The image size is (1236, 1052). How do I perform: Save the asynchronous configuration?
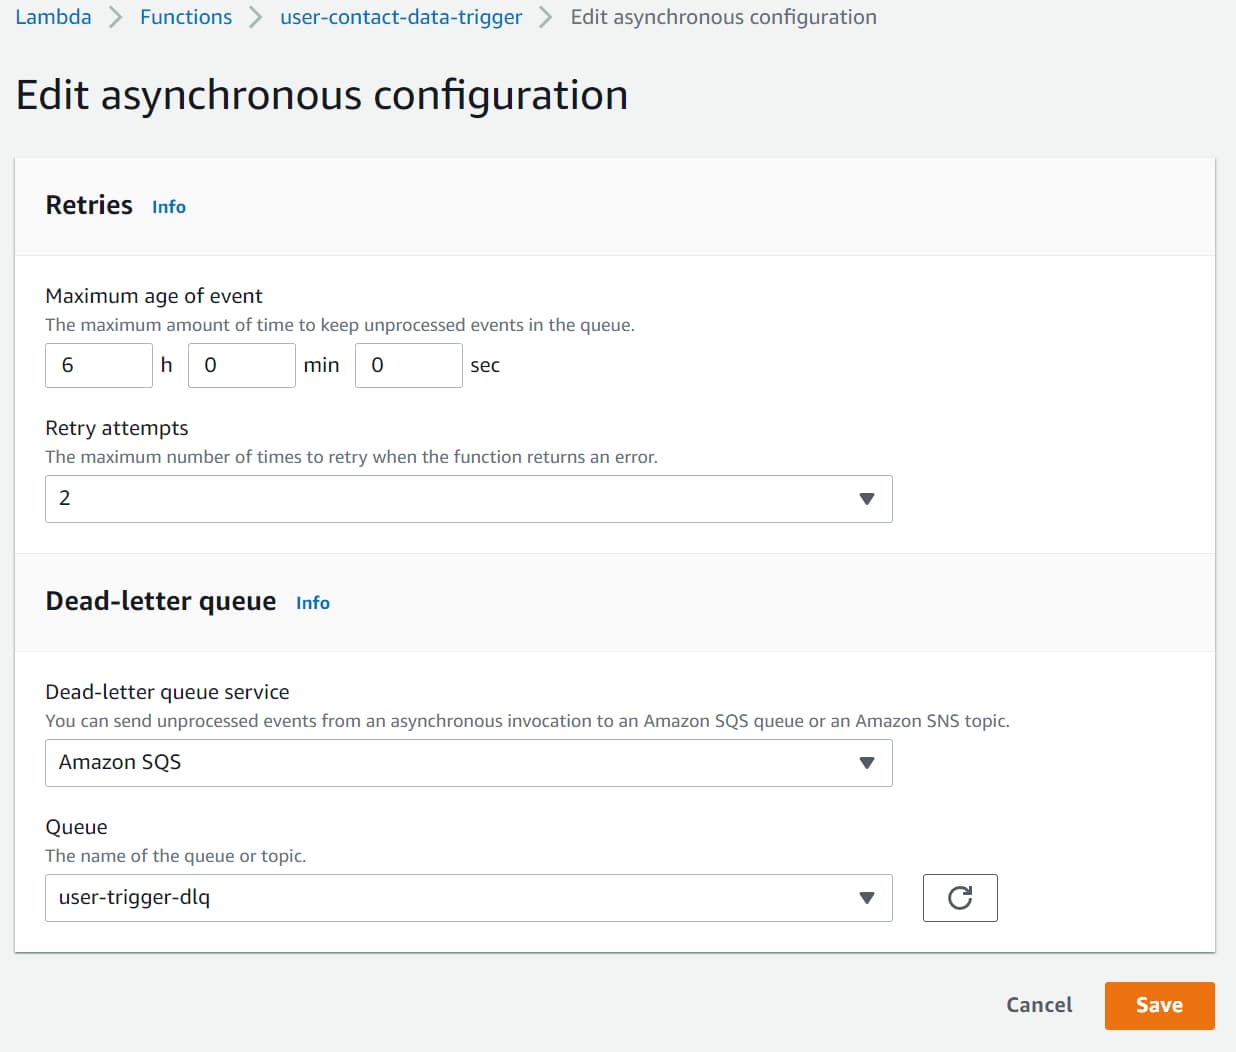[x=1159, y=1005]
